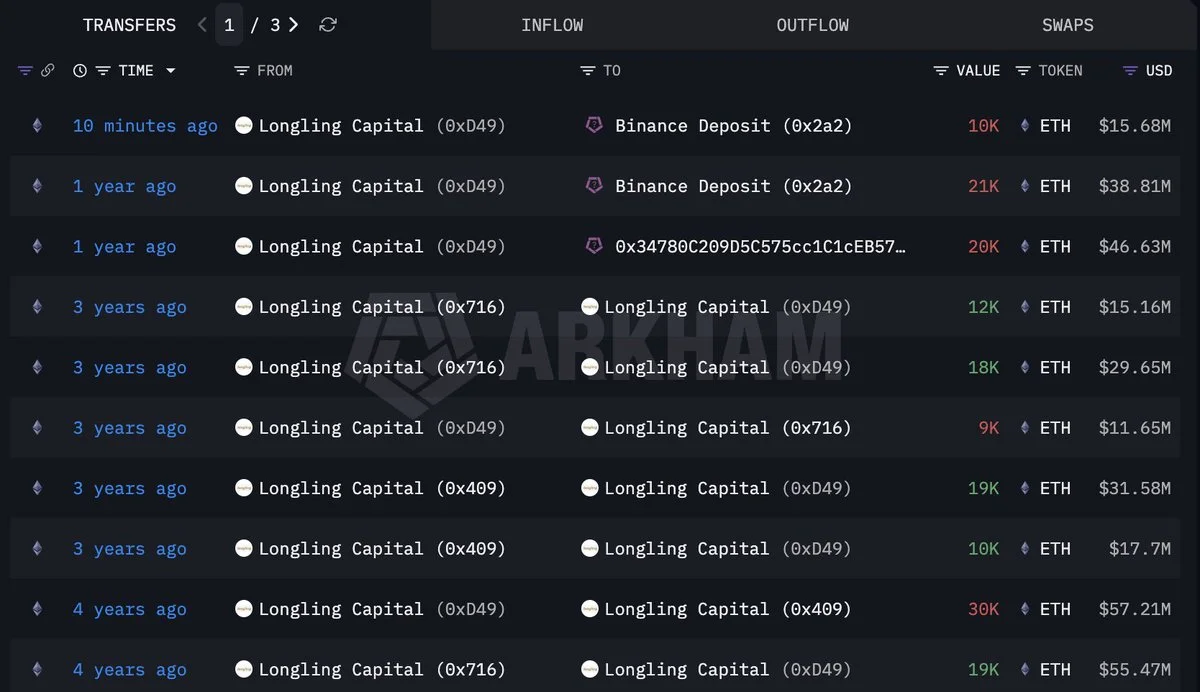
Task: Click Longling Capital logo, recipient in $57.21M row
Action: pyautogui.click(x=589, y=610)
